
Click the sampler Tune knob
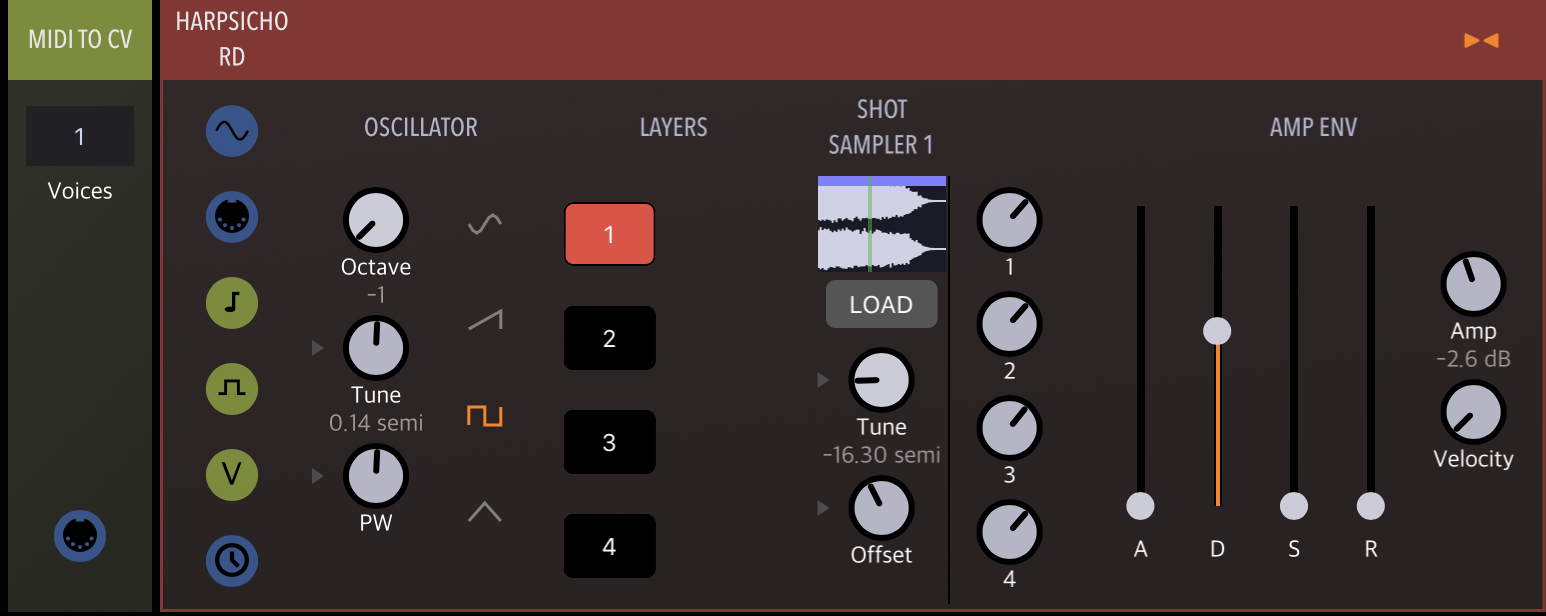[x=881, y=380]
